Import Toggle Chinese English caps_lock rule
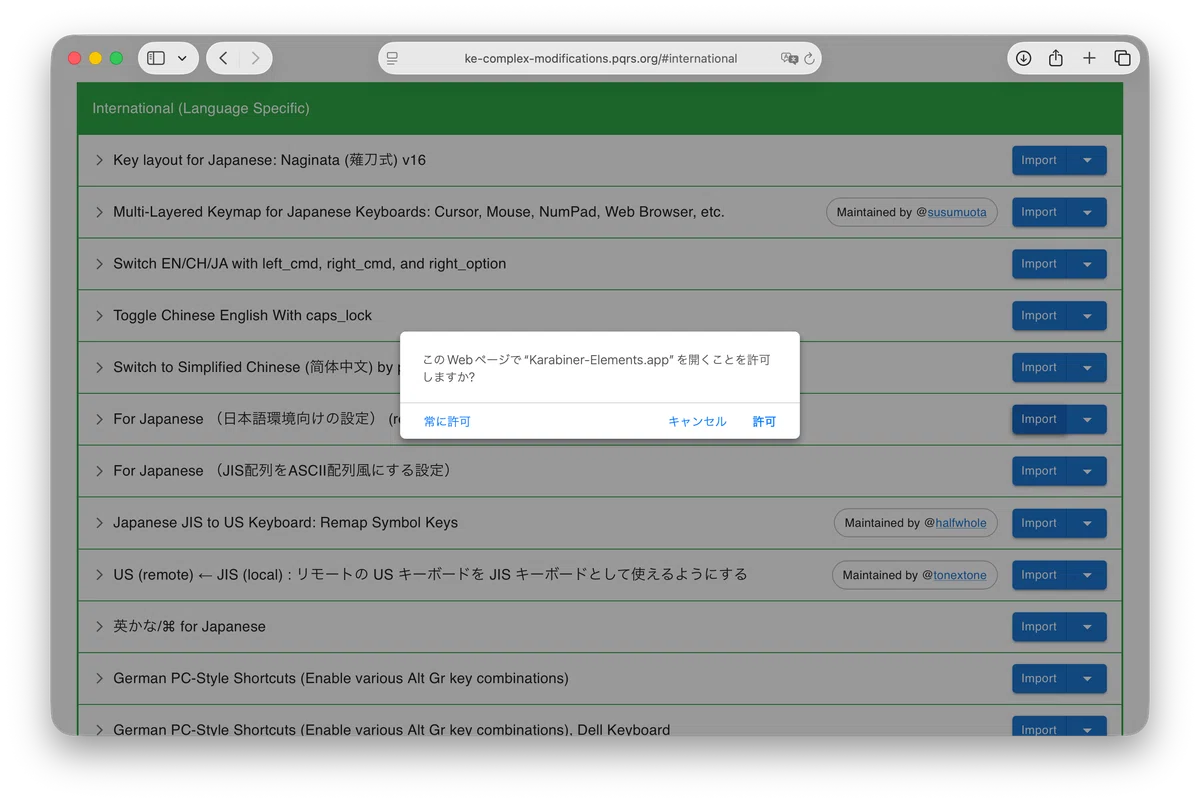 [x=1039, y=315]
